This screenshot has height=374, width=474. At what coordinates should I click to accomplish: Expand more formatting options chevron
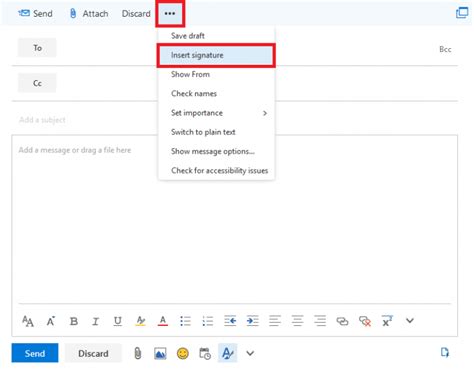[410, 321]
